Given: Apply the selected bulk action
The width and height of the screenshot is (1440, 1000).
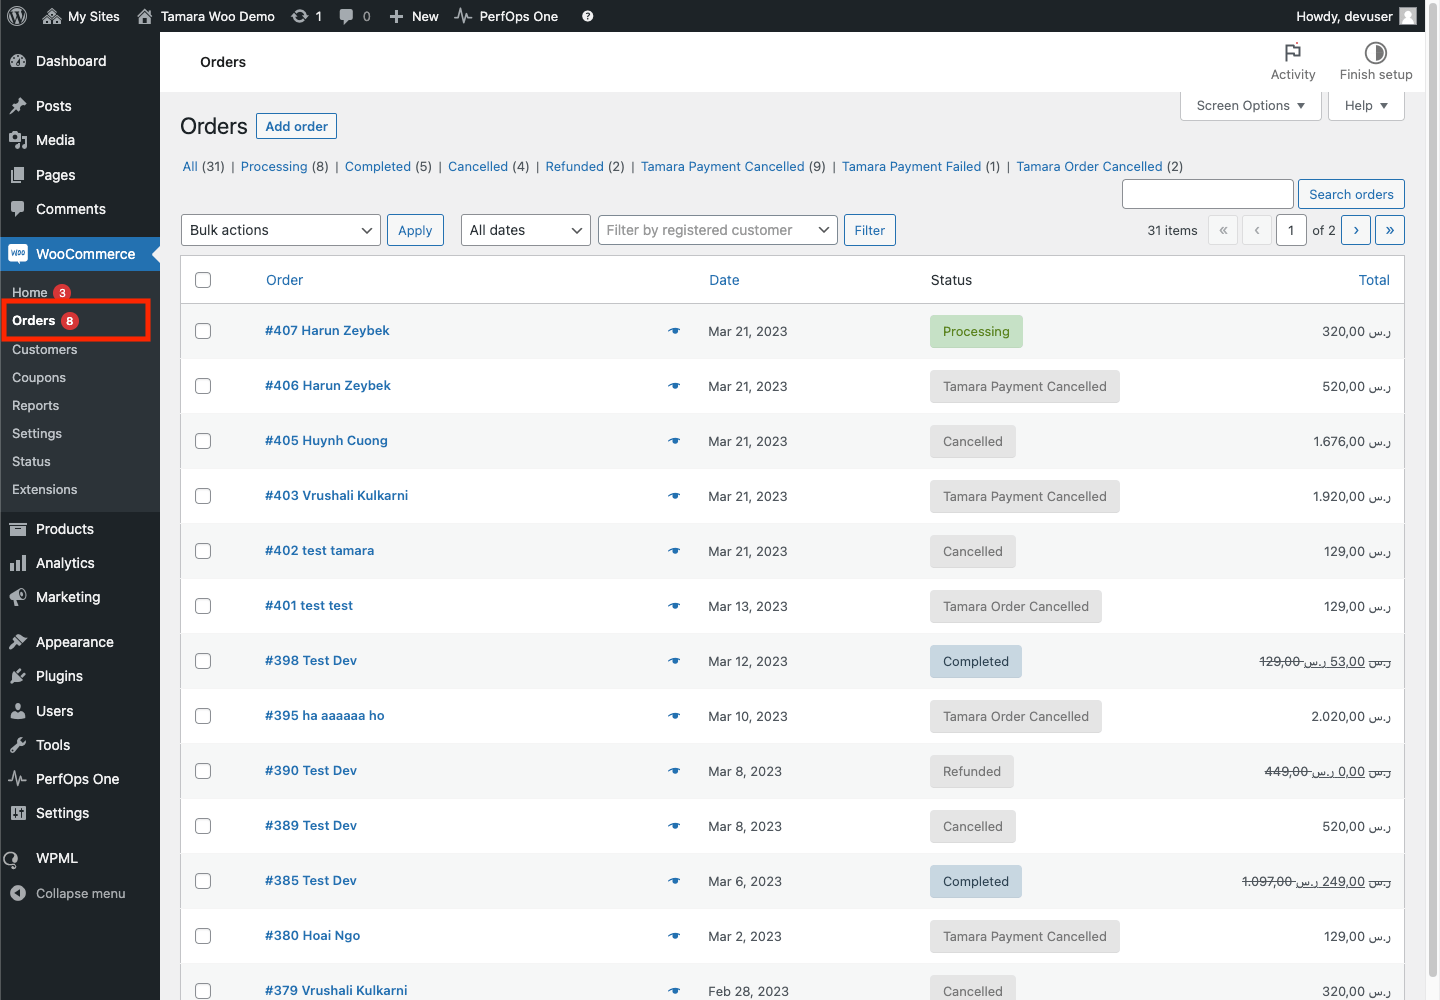Looking at the screenshot, I should coord(415,230).
